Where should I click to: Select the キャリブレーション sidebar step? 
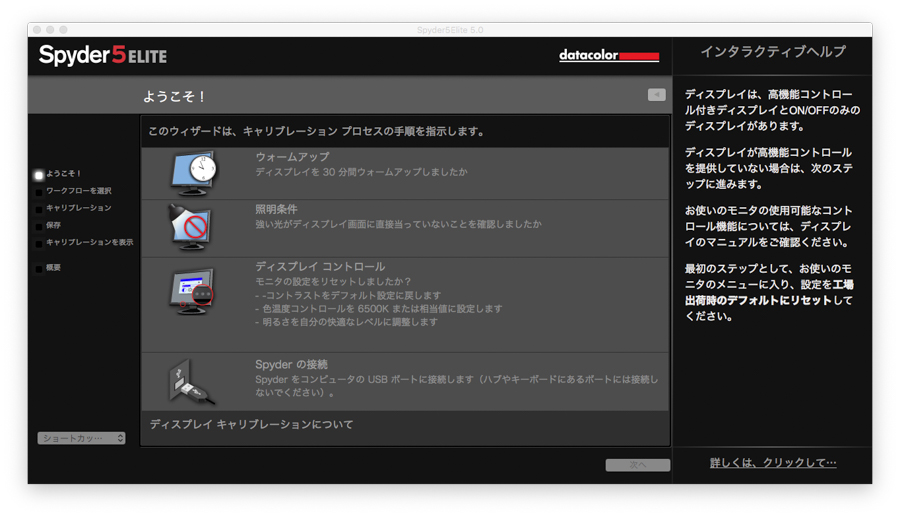[79, 208]
